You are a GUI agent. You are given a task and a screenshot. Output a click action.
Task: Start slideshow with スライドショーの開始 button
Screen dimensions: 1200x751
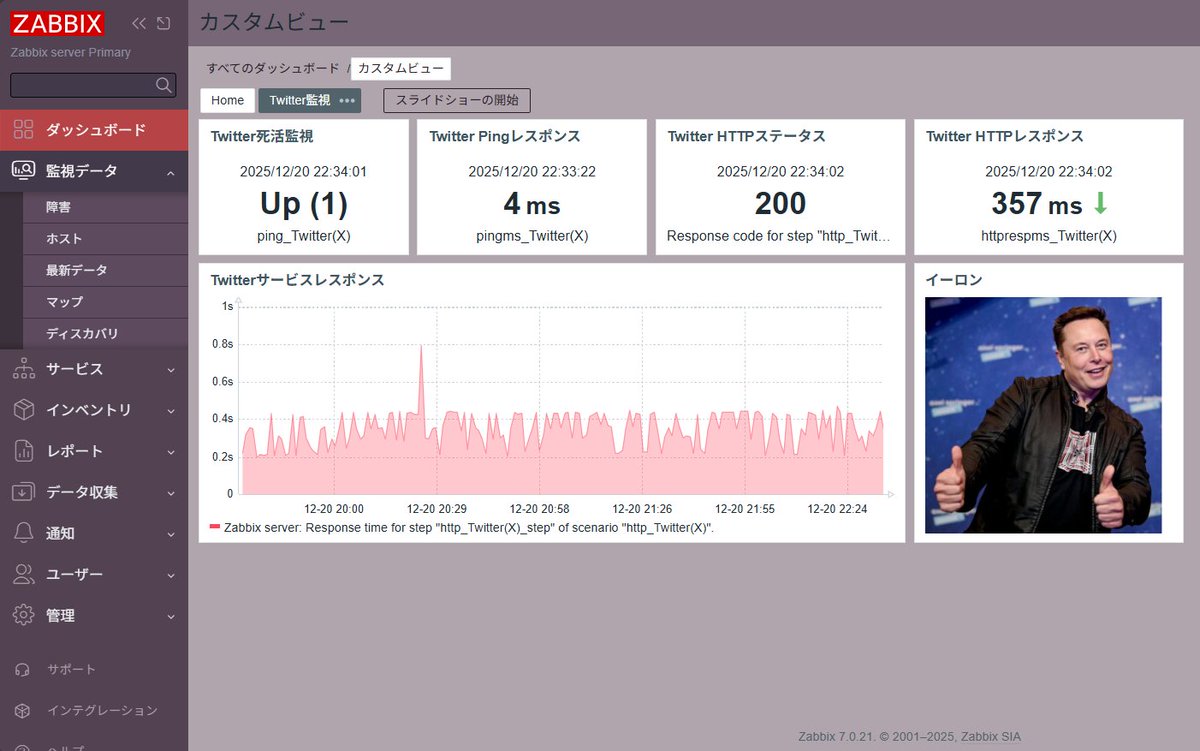coord(457,100)
